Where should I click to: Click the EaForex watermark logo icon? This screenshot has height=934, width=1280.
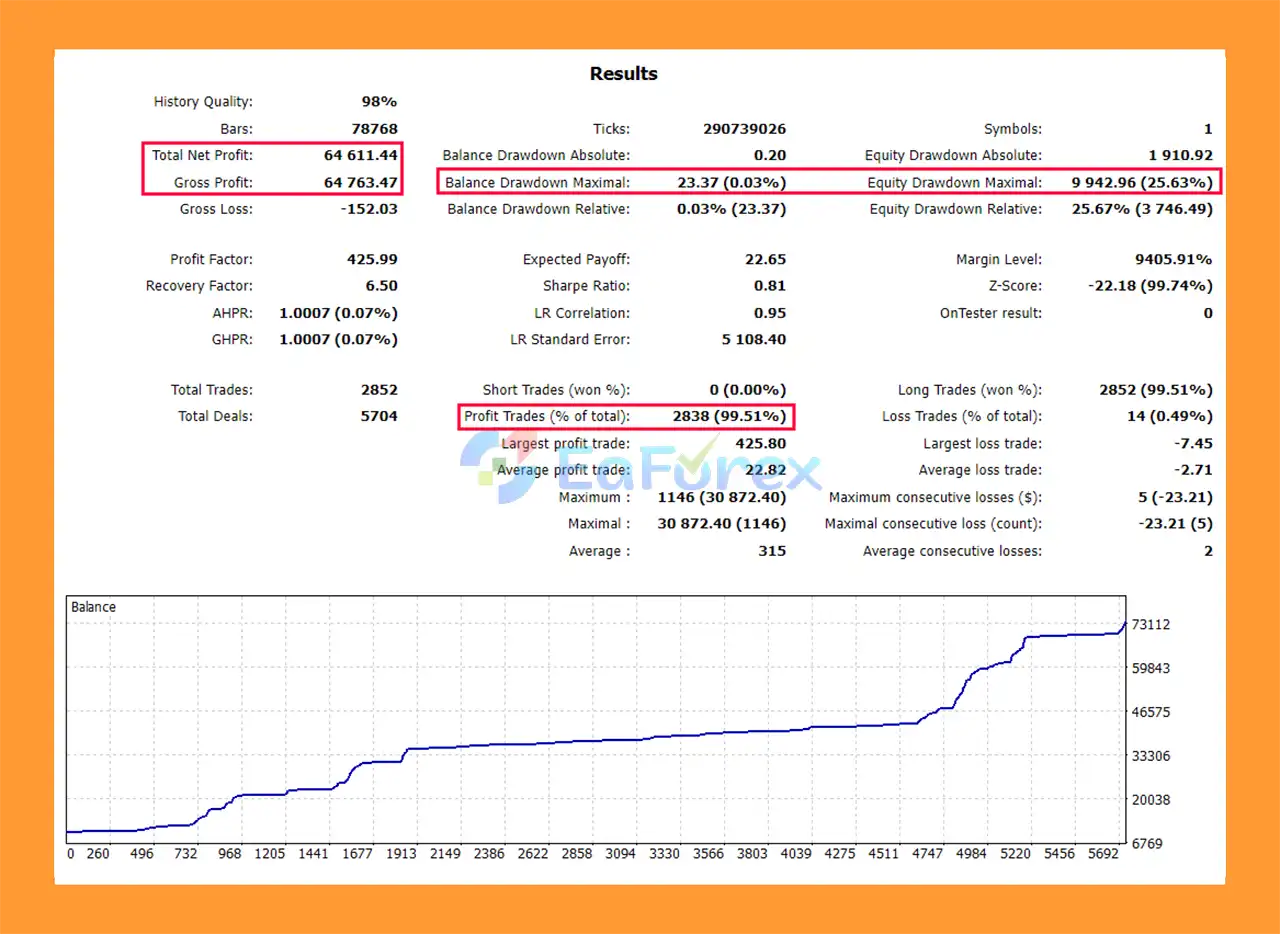coord(497,465)
